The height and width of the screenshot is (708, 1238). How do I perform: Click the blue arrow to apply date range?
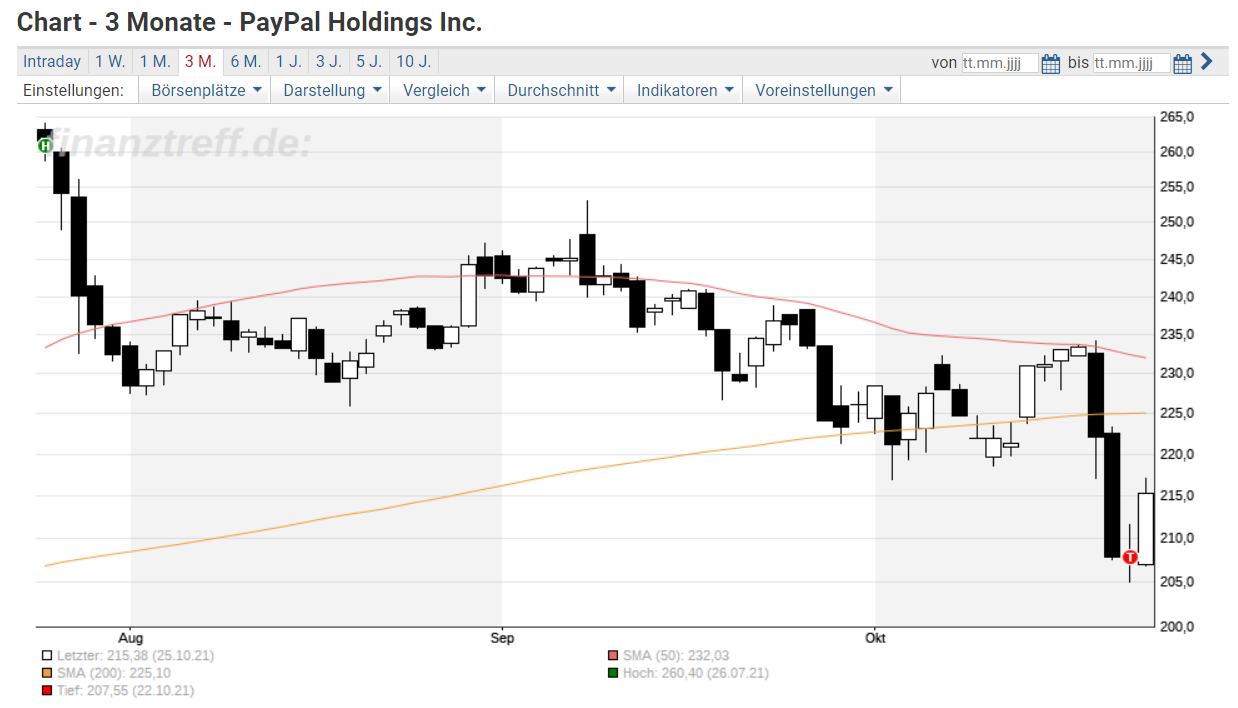click(x=1206, y=62)
